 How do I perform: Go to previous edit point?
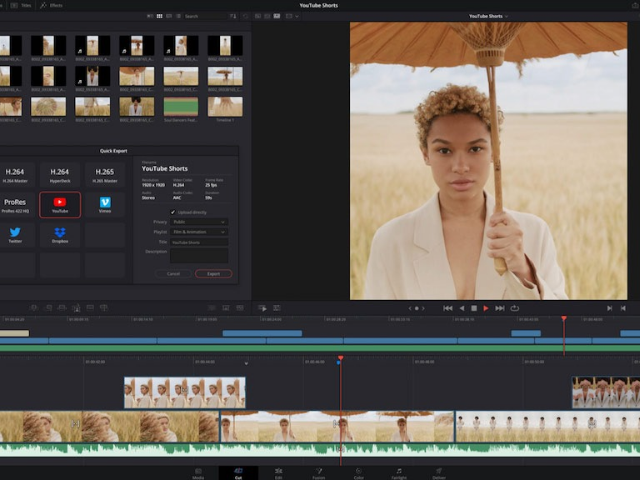[x=623, y=308]
